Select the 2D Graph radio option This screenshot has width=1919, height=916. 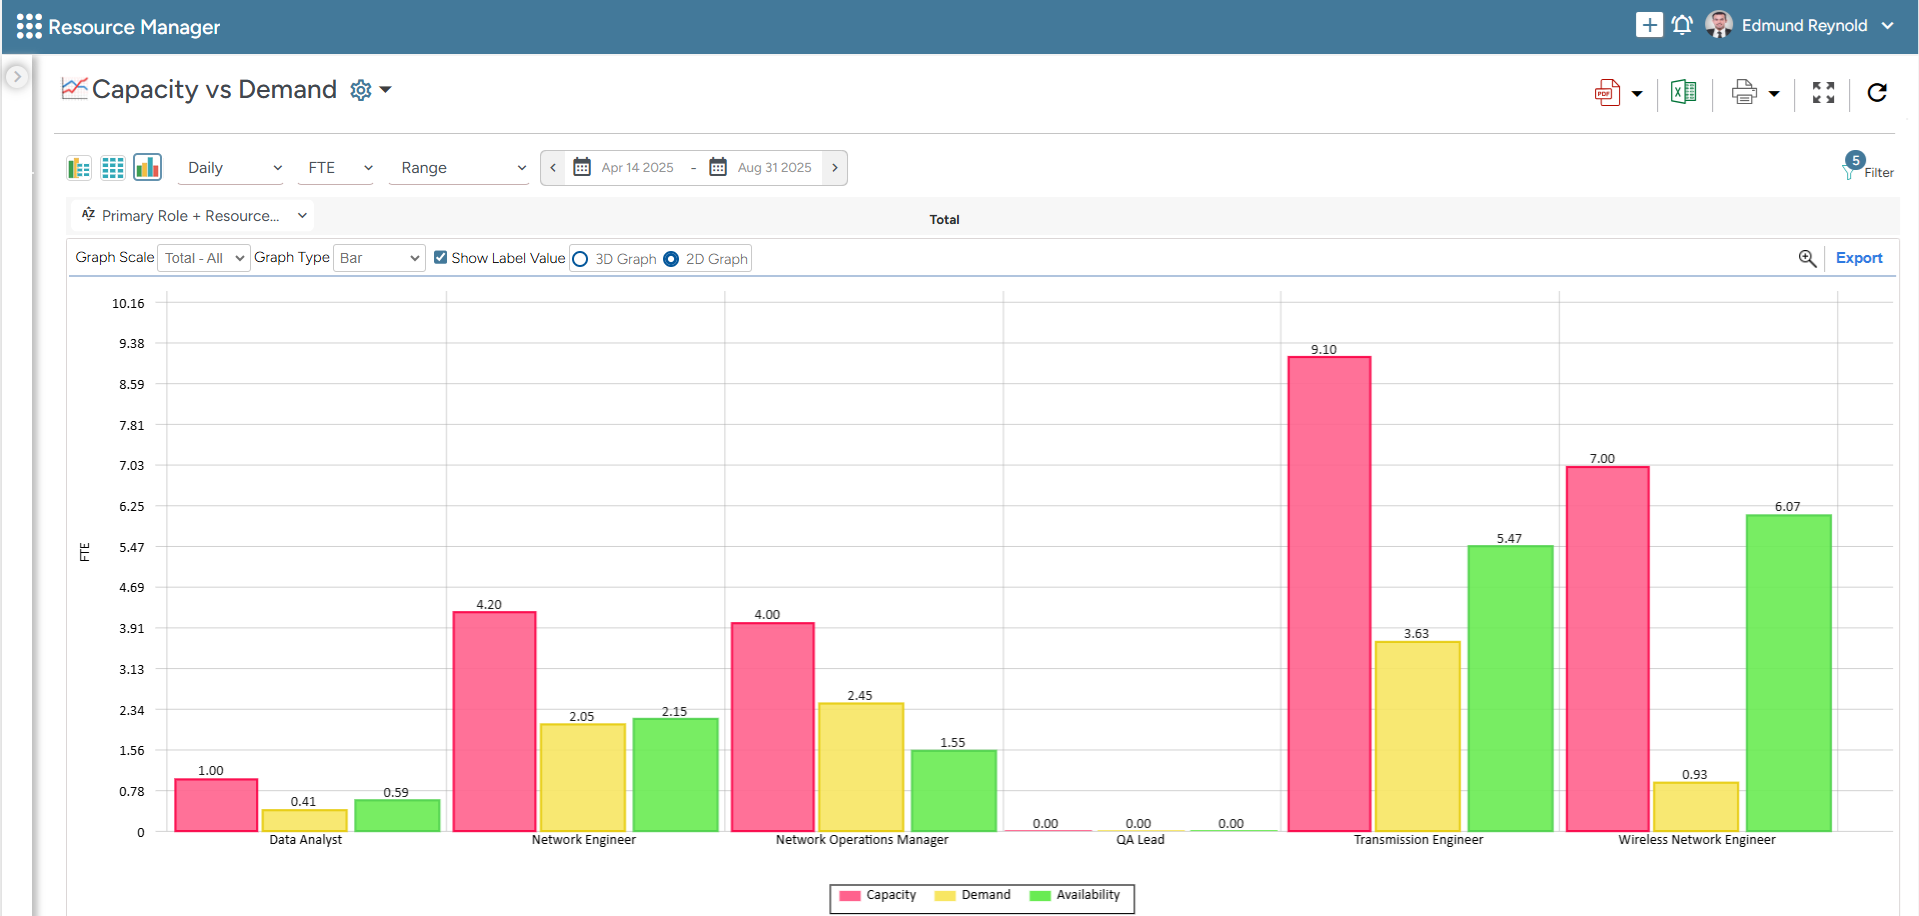[x=671, y=259]
